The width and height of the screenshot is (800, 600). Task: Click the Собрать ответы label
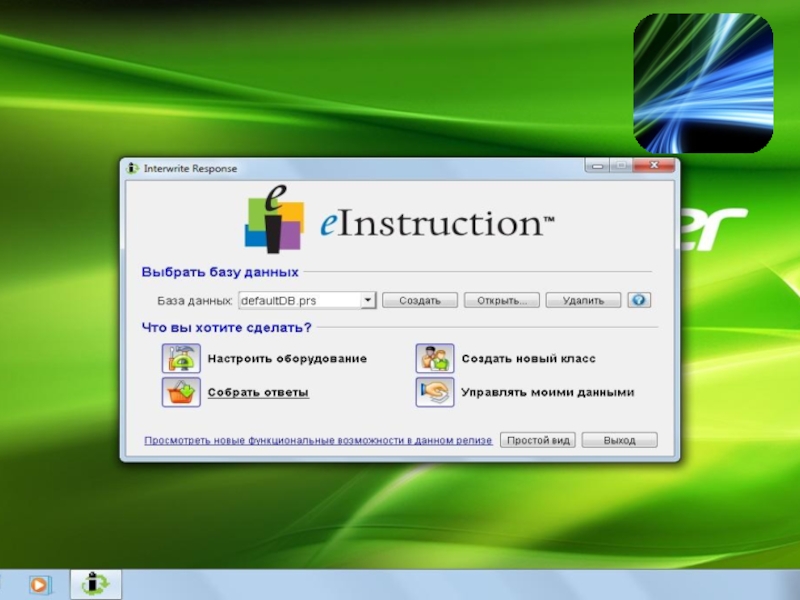258,392
